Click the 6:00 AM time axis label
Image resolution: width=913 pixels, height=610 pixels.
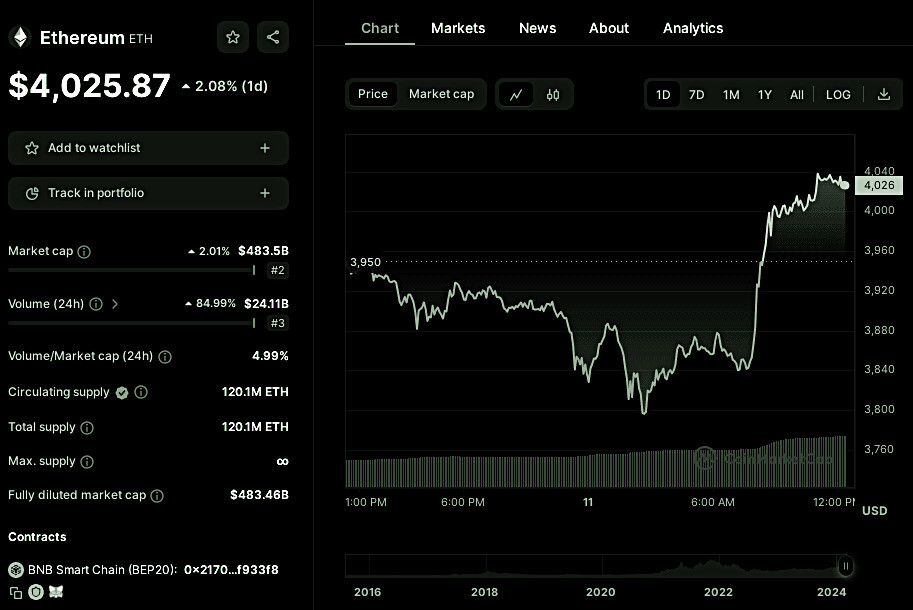coord(713,502)
